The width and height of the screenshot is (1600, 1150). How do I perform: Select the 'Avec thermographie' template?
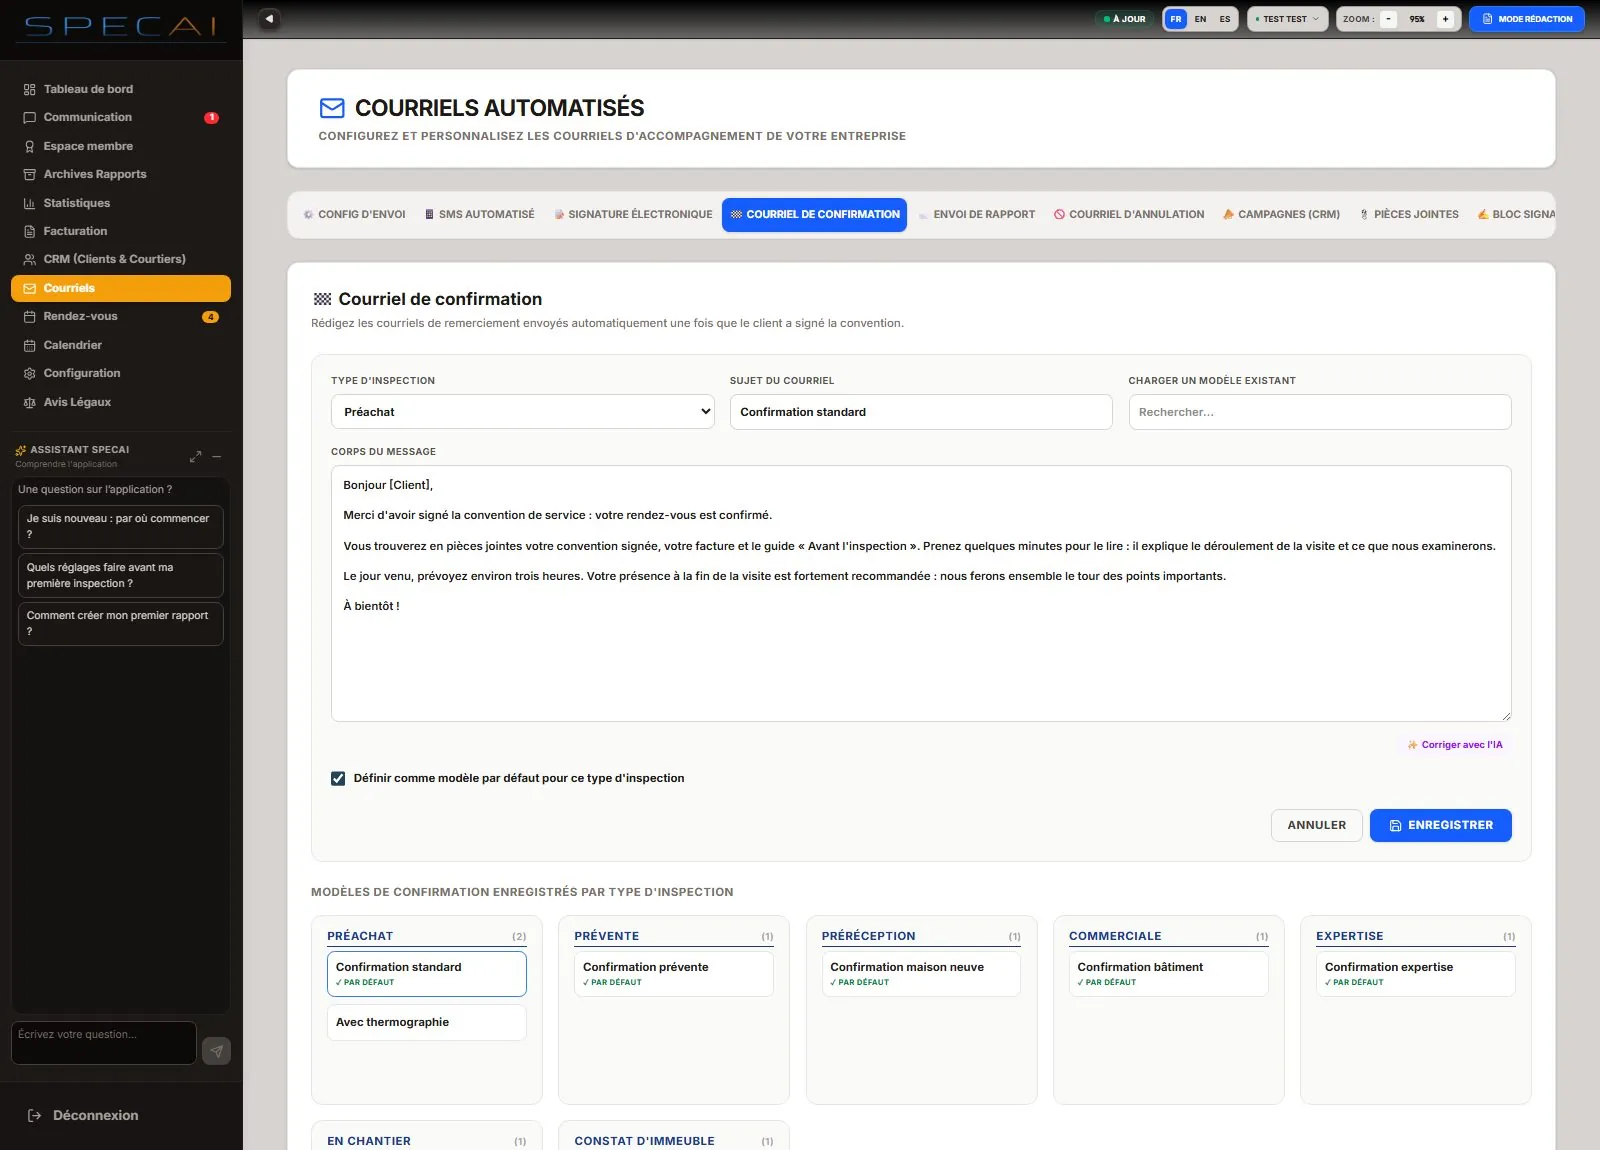427,1022
